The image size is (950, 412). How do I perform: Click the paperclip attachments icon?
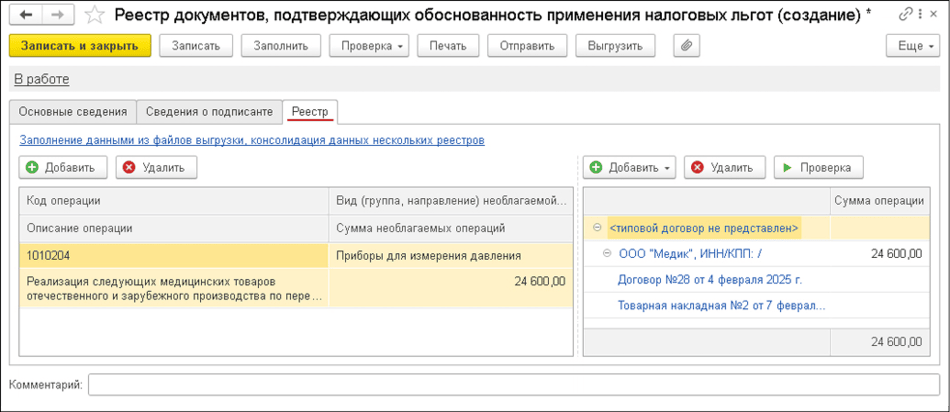pyautogui.click(x=686, y=46)
